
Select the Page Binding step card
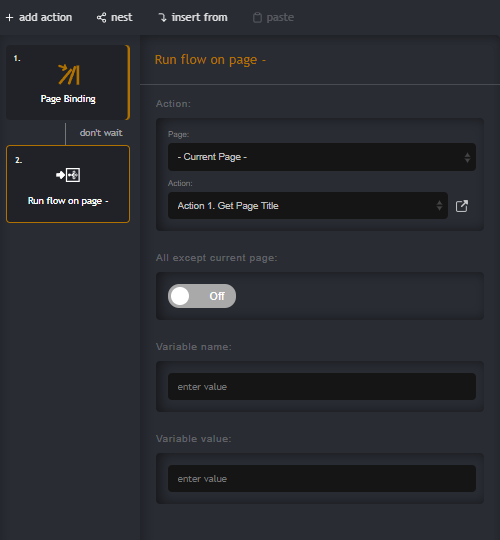[68, 82]
